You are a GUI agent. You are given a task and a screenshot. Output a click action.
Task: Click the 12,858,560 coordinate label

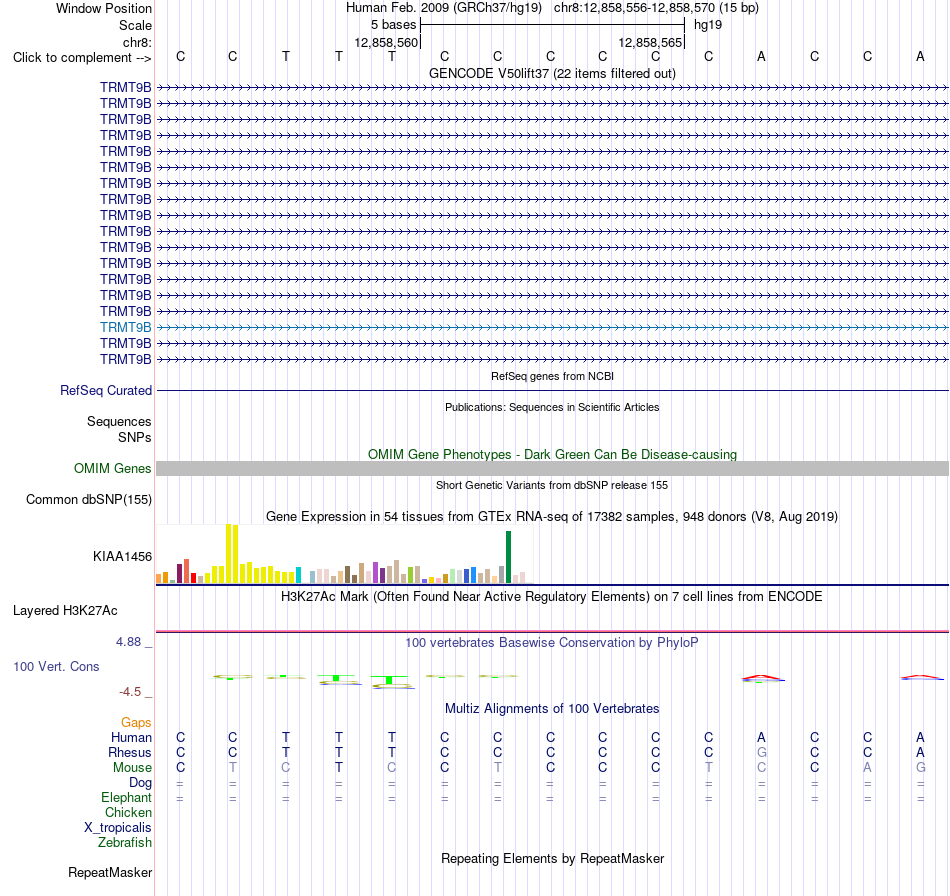(386, 42)
